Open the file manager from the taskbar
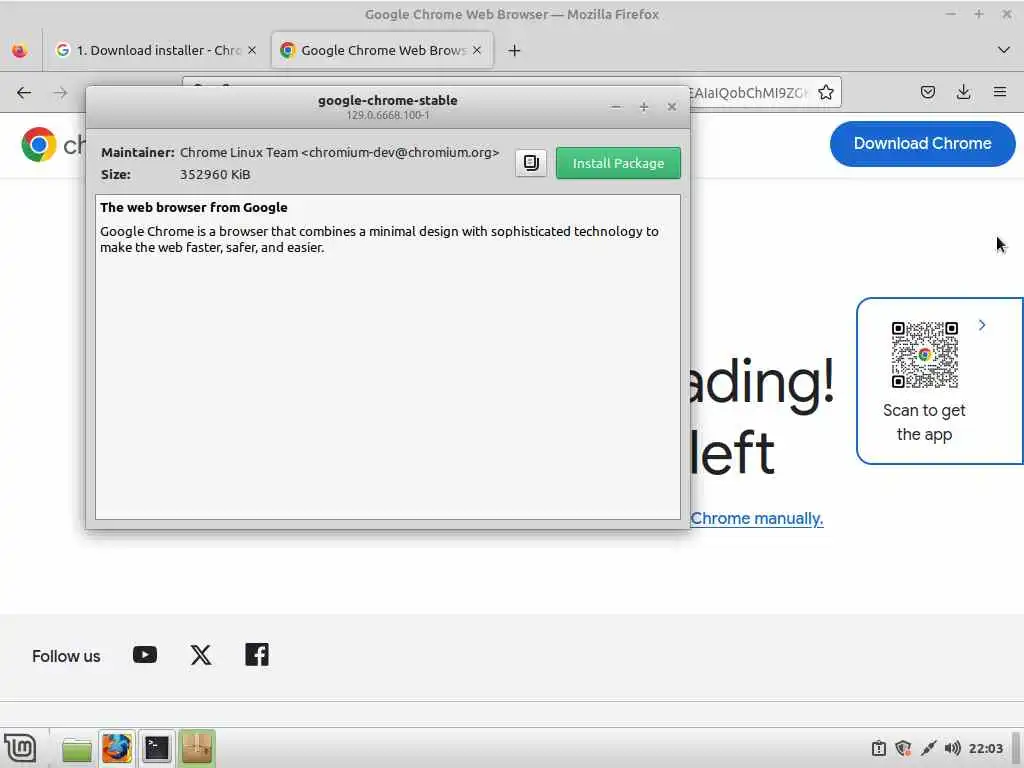Viewport: 1024px width, 768px height. click(77, 749)
